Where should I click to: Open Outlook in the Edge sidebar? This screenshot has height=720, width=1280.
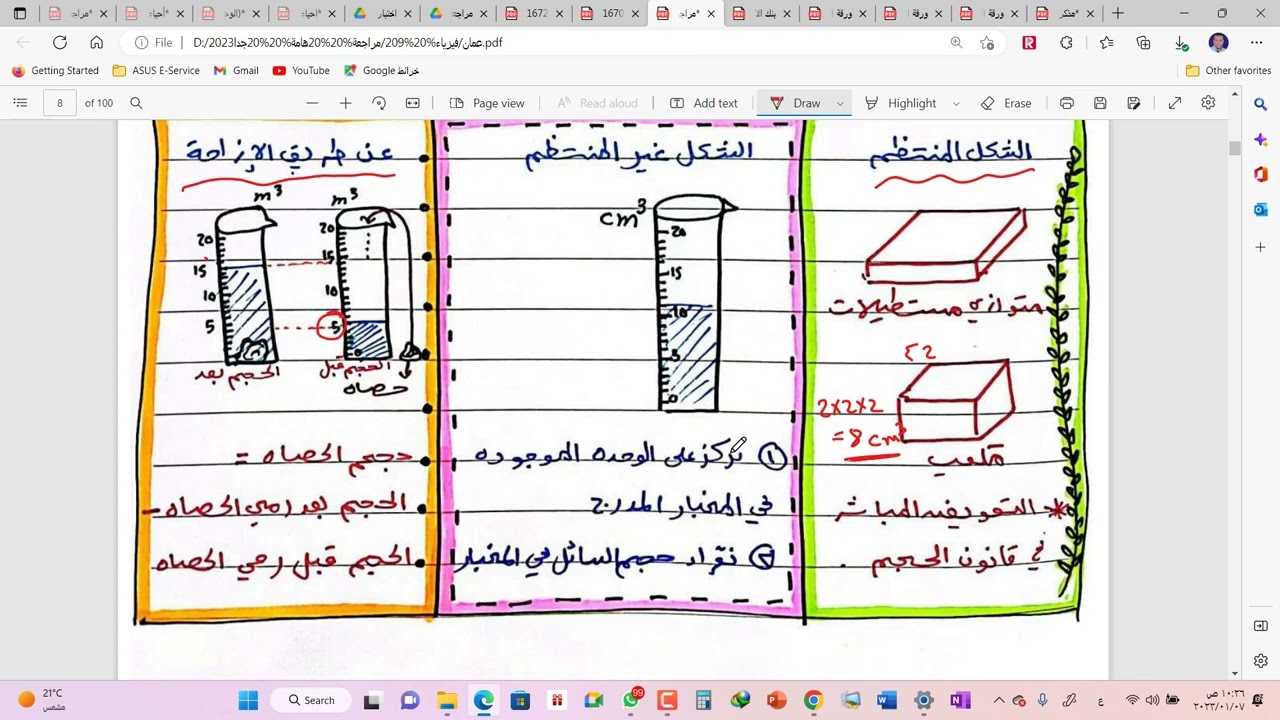click(1260, 209)
